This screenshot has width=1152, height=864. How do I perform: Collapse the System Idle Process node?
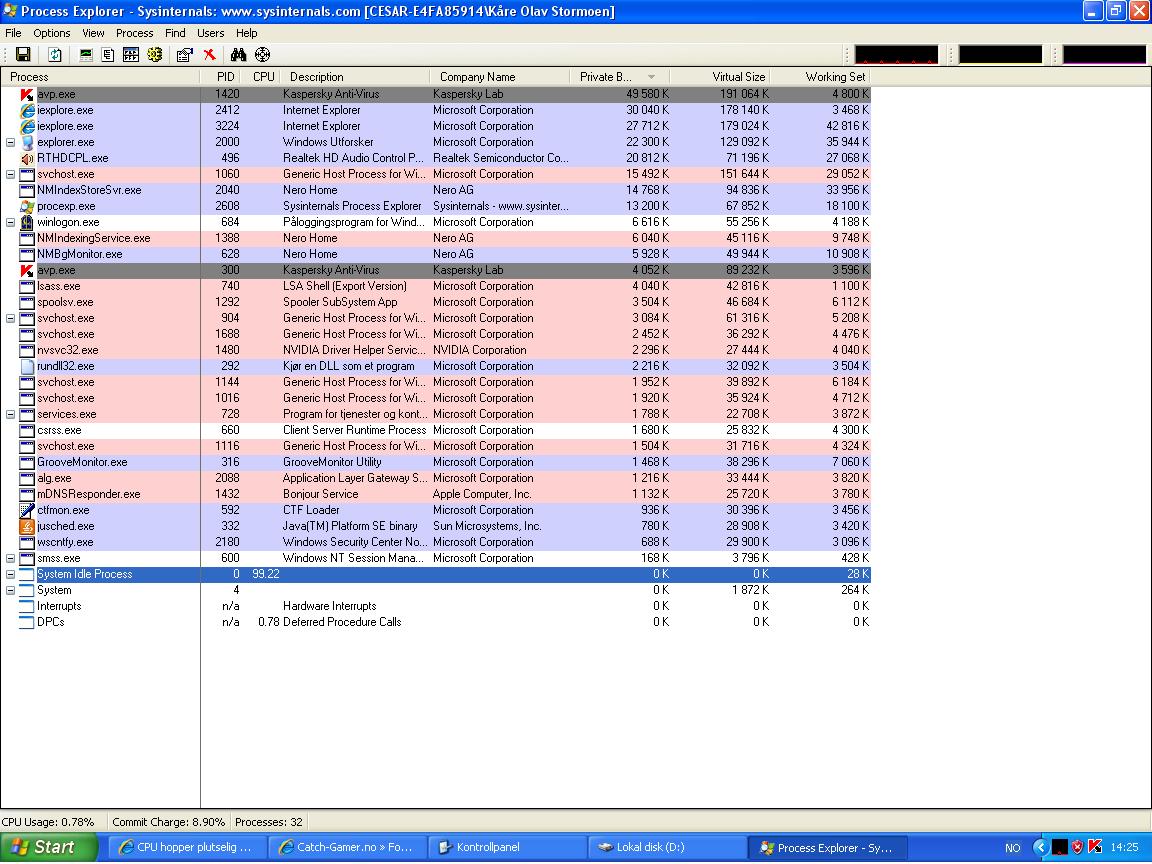(10, 575)
